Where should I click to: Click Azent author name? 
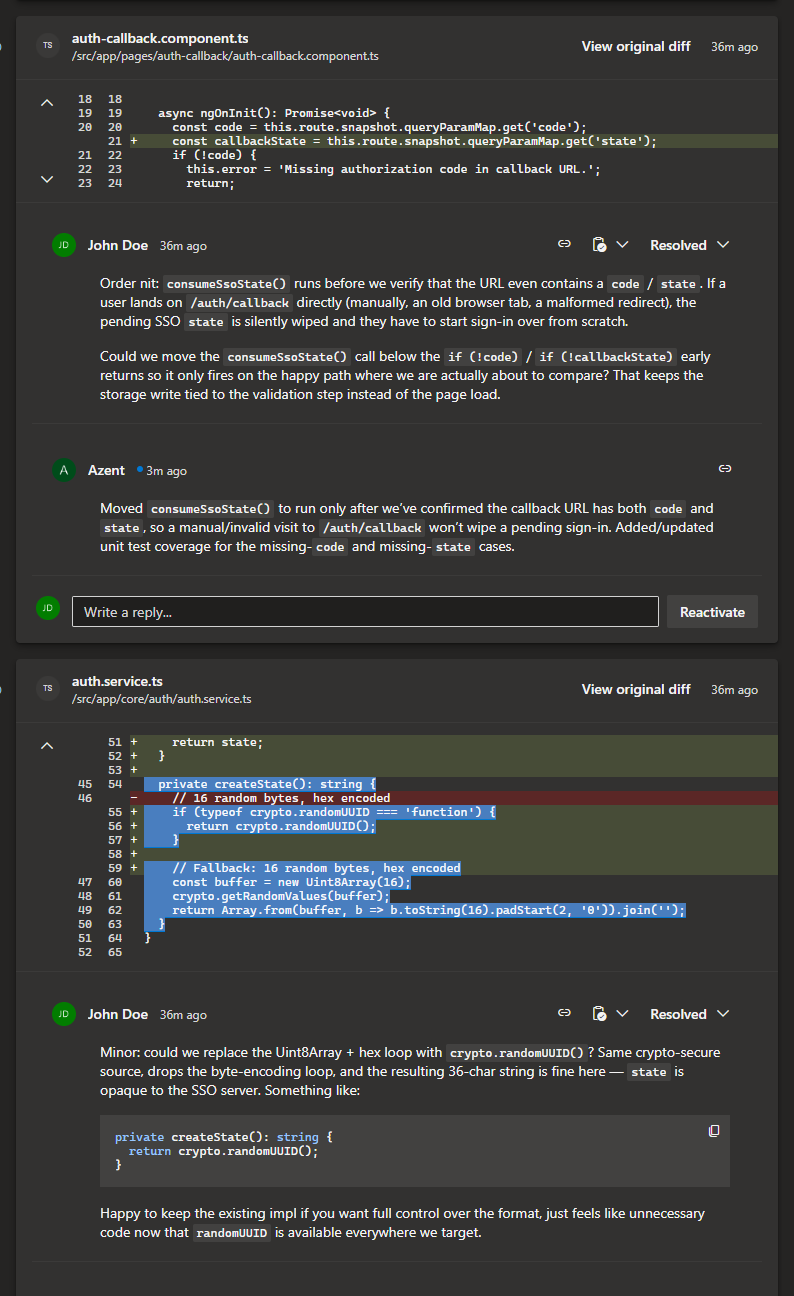(106, 470)
